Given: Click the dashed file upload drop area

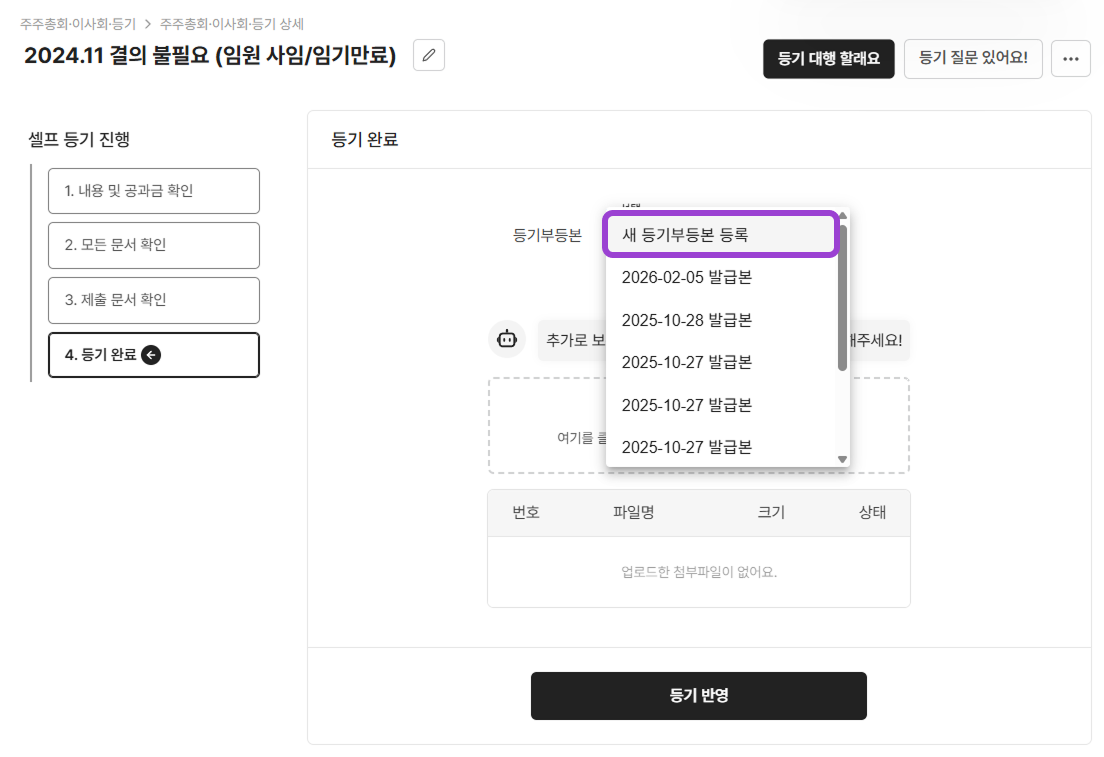Looking at the screenshot, I should coord(880,425).
